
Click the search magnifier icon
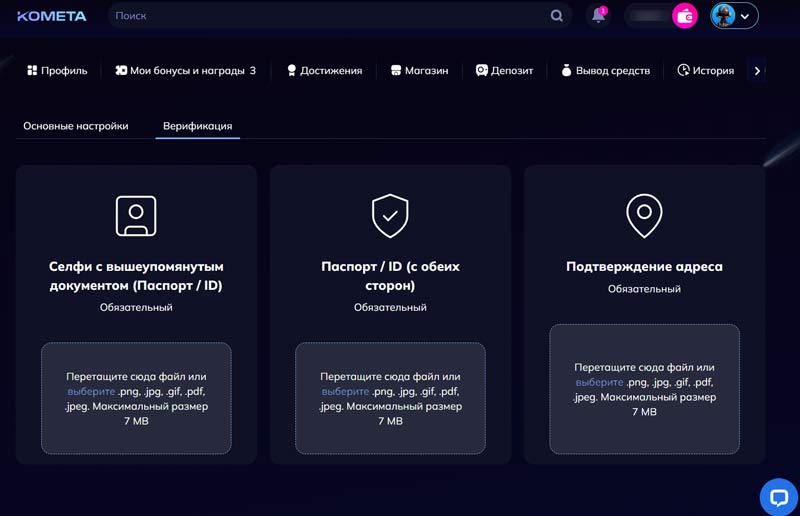pos(557,16)
